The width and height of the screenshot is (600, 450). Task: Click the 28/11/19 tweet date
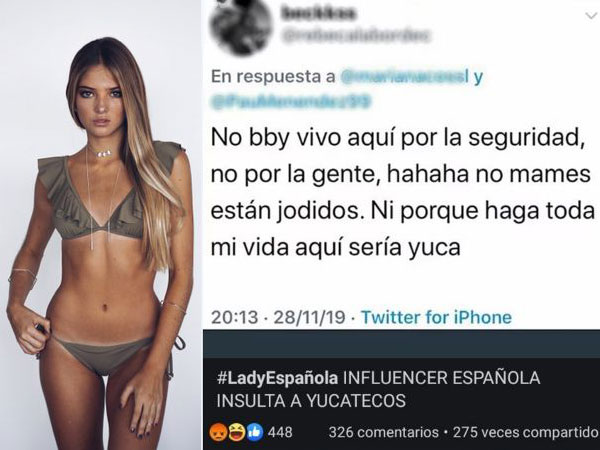(309, 318)
